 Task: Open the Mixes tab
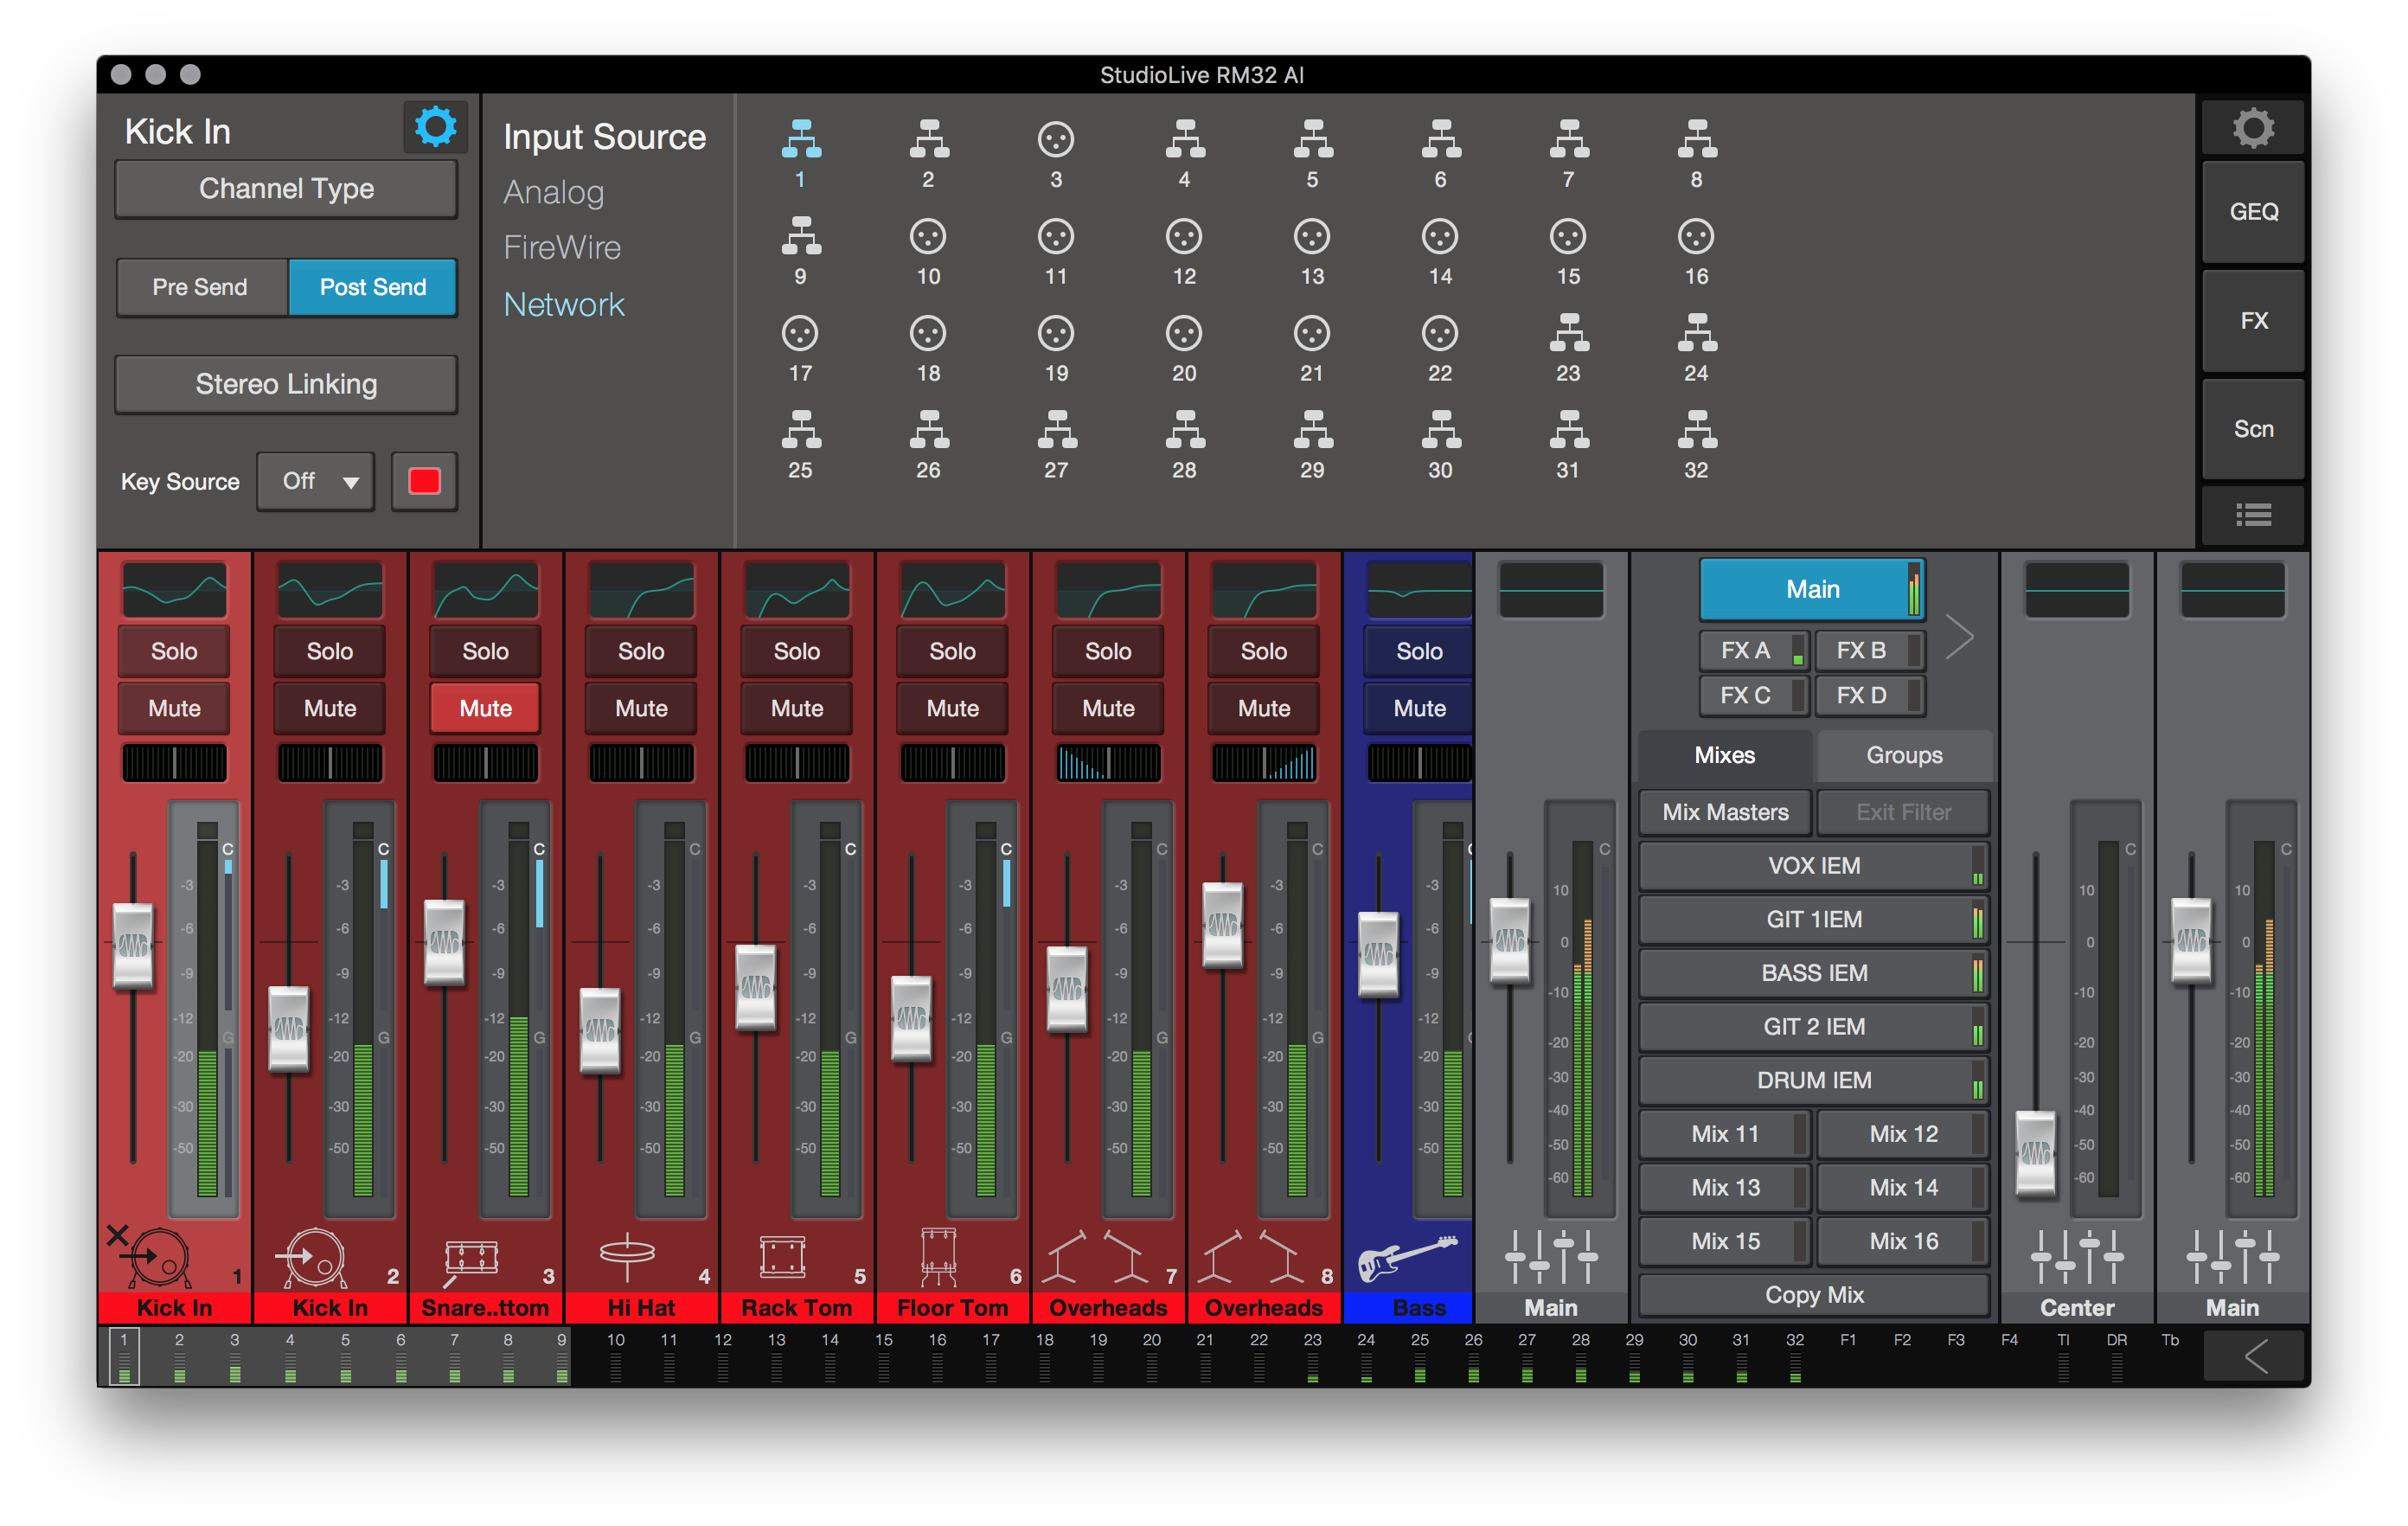[1724, 755]
